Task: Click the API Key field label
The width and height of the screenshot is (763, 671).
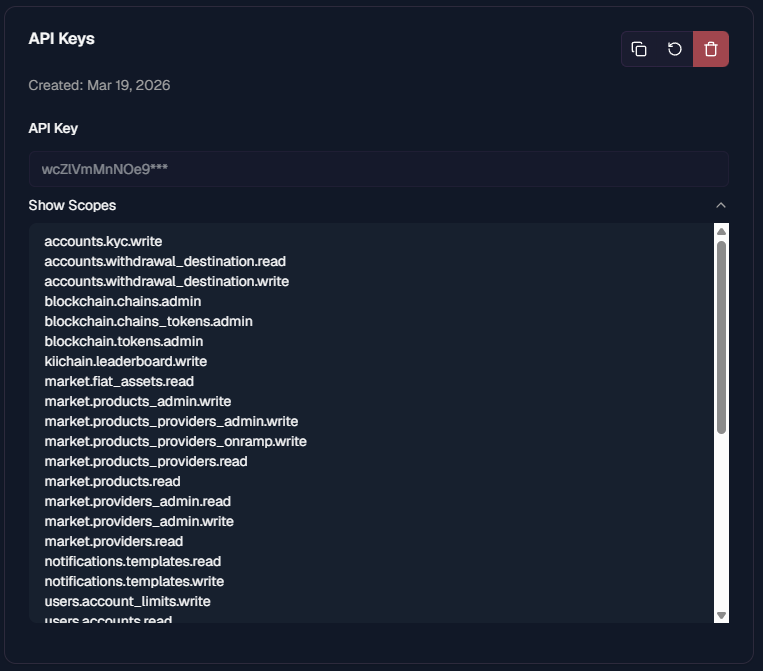Action: pos(53,128)
